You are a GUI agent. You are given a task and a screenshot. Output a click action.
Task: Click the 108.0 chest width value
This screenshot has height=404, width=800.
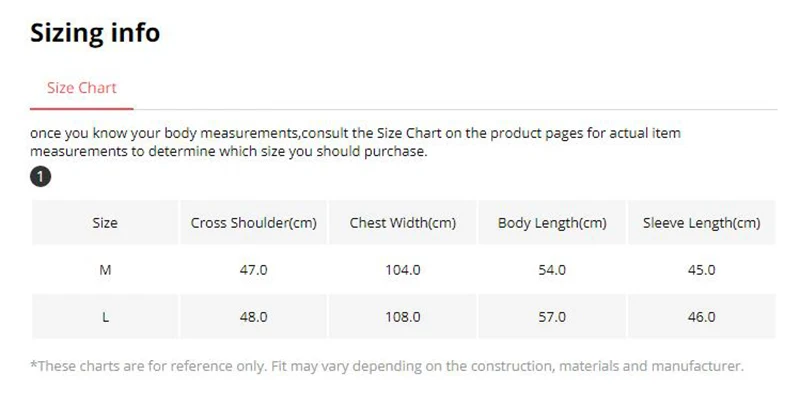tap(403, 317)
